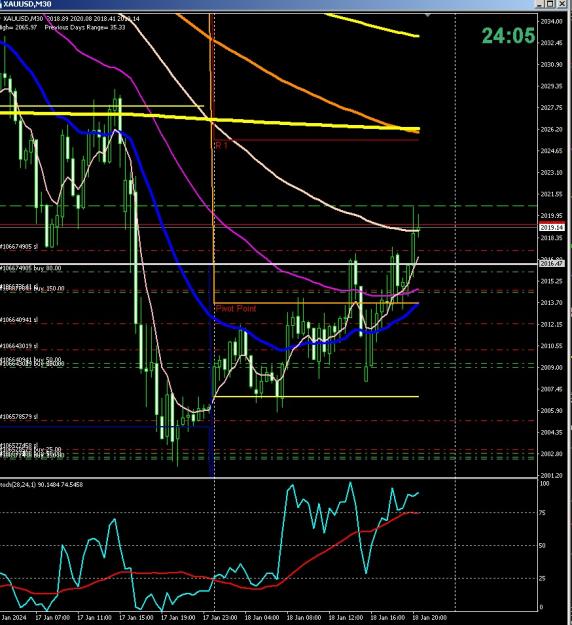Click the 17 Jan 23:00 time axis label
Screen dimensions: 572x625
[220, 617]
